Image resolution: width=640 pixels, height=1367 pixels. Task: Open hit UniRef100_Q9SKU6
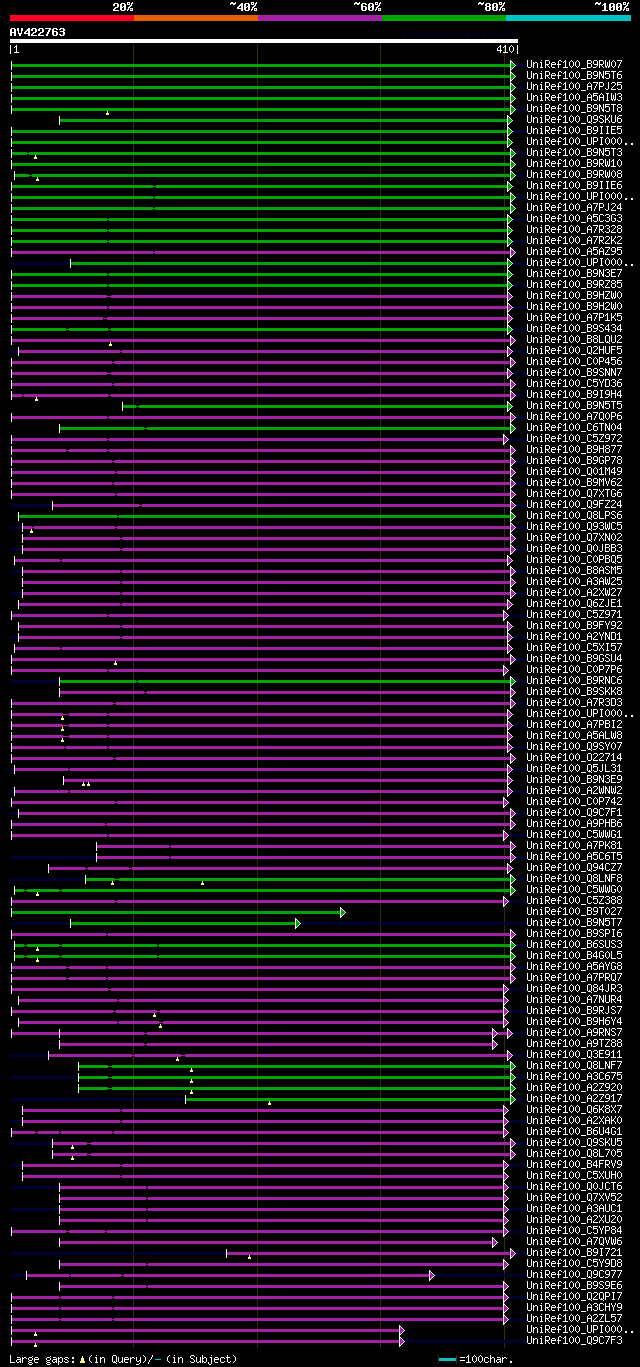(x=574, y=120)
